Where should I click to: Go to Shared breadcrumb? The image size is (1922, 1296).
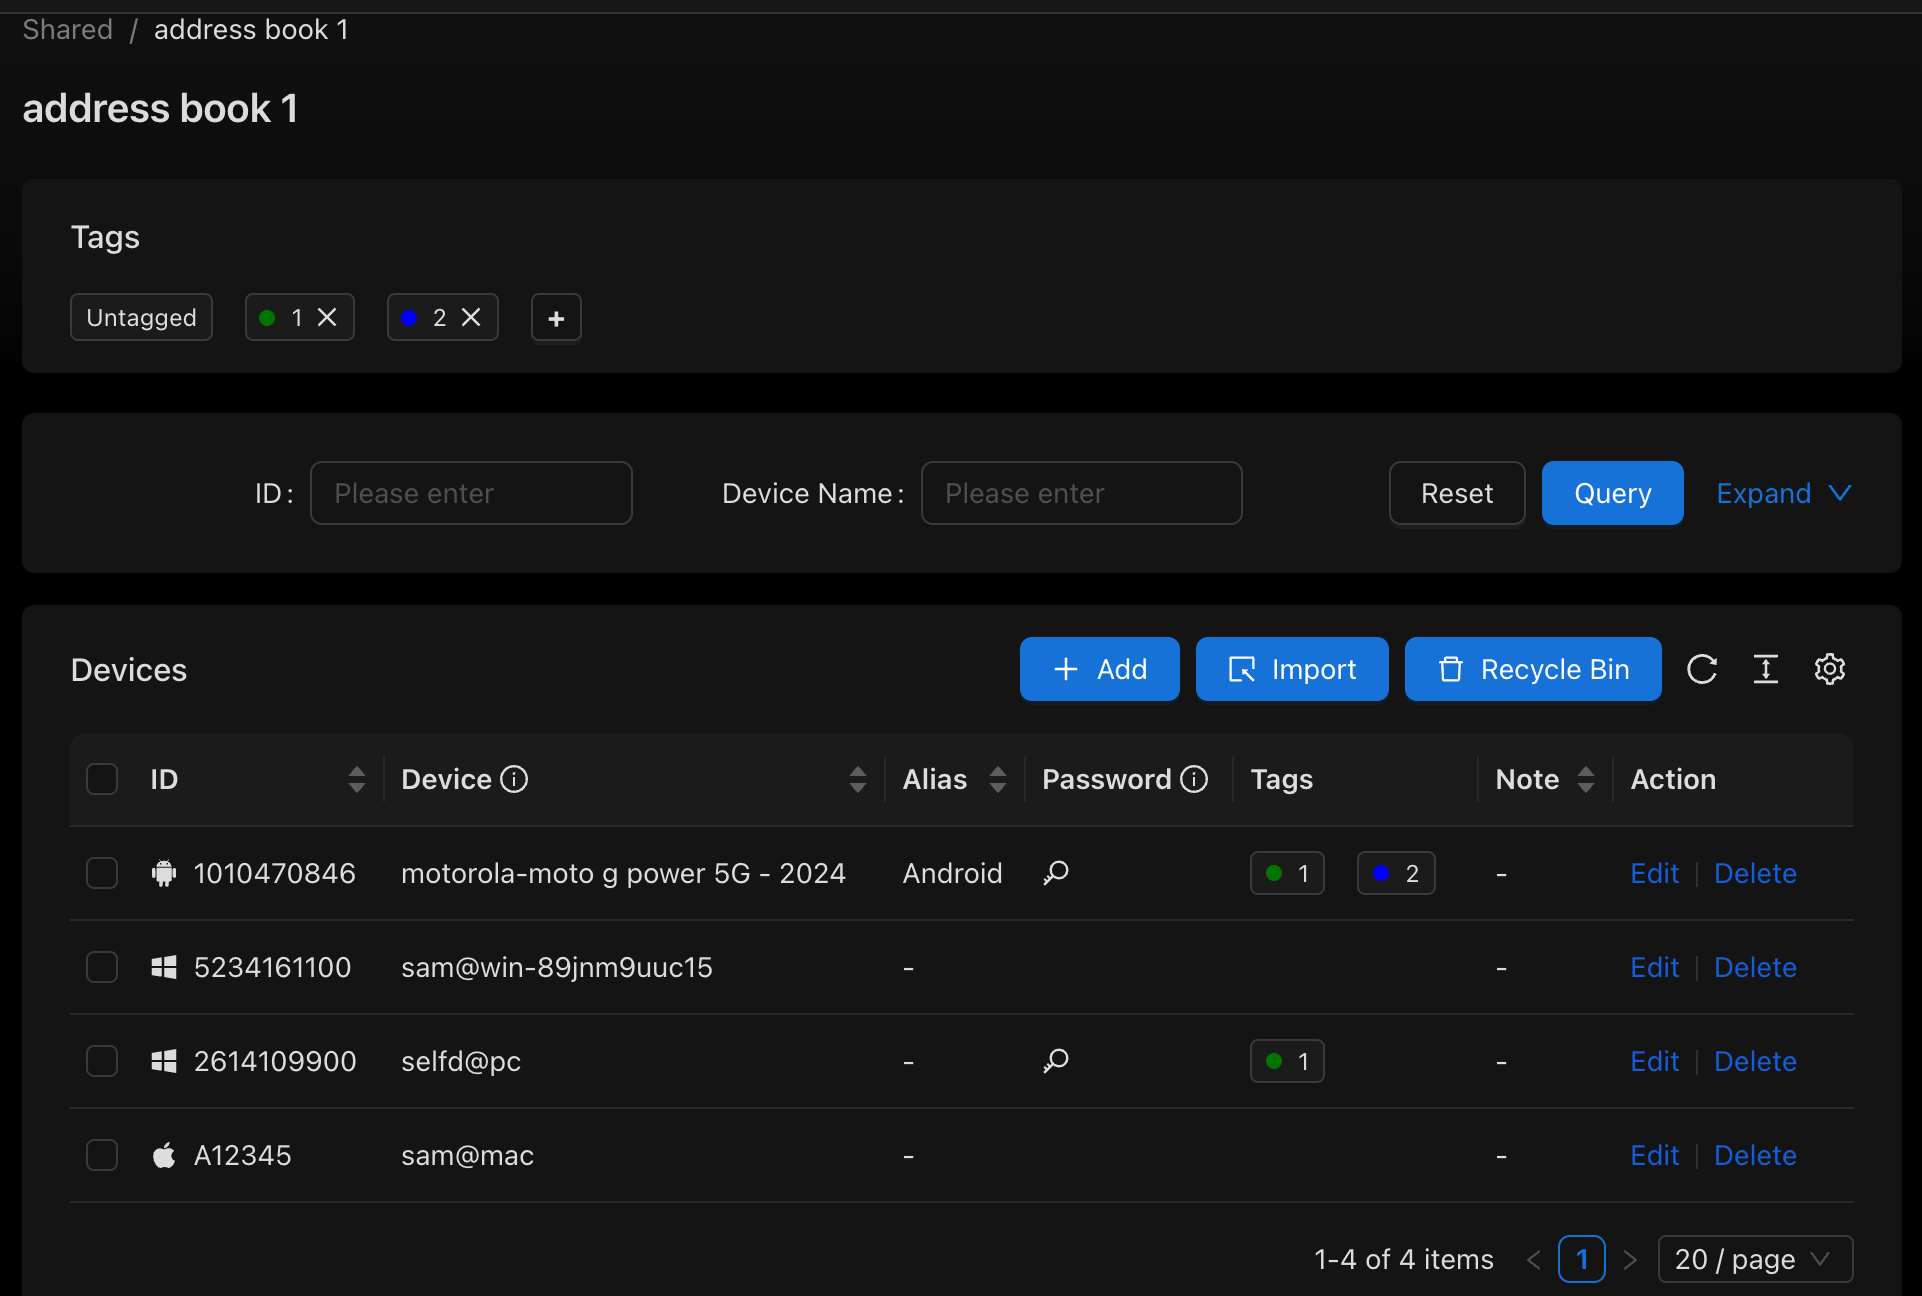(68, 30)
